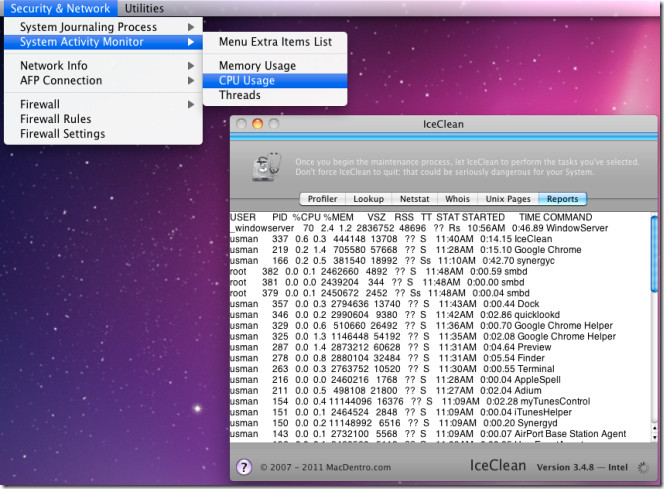Switch to the Profiler tab
The width and height of the screenshot is (664, 489).
tap(323, 199)
